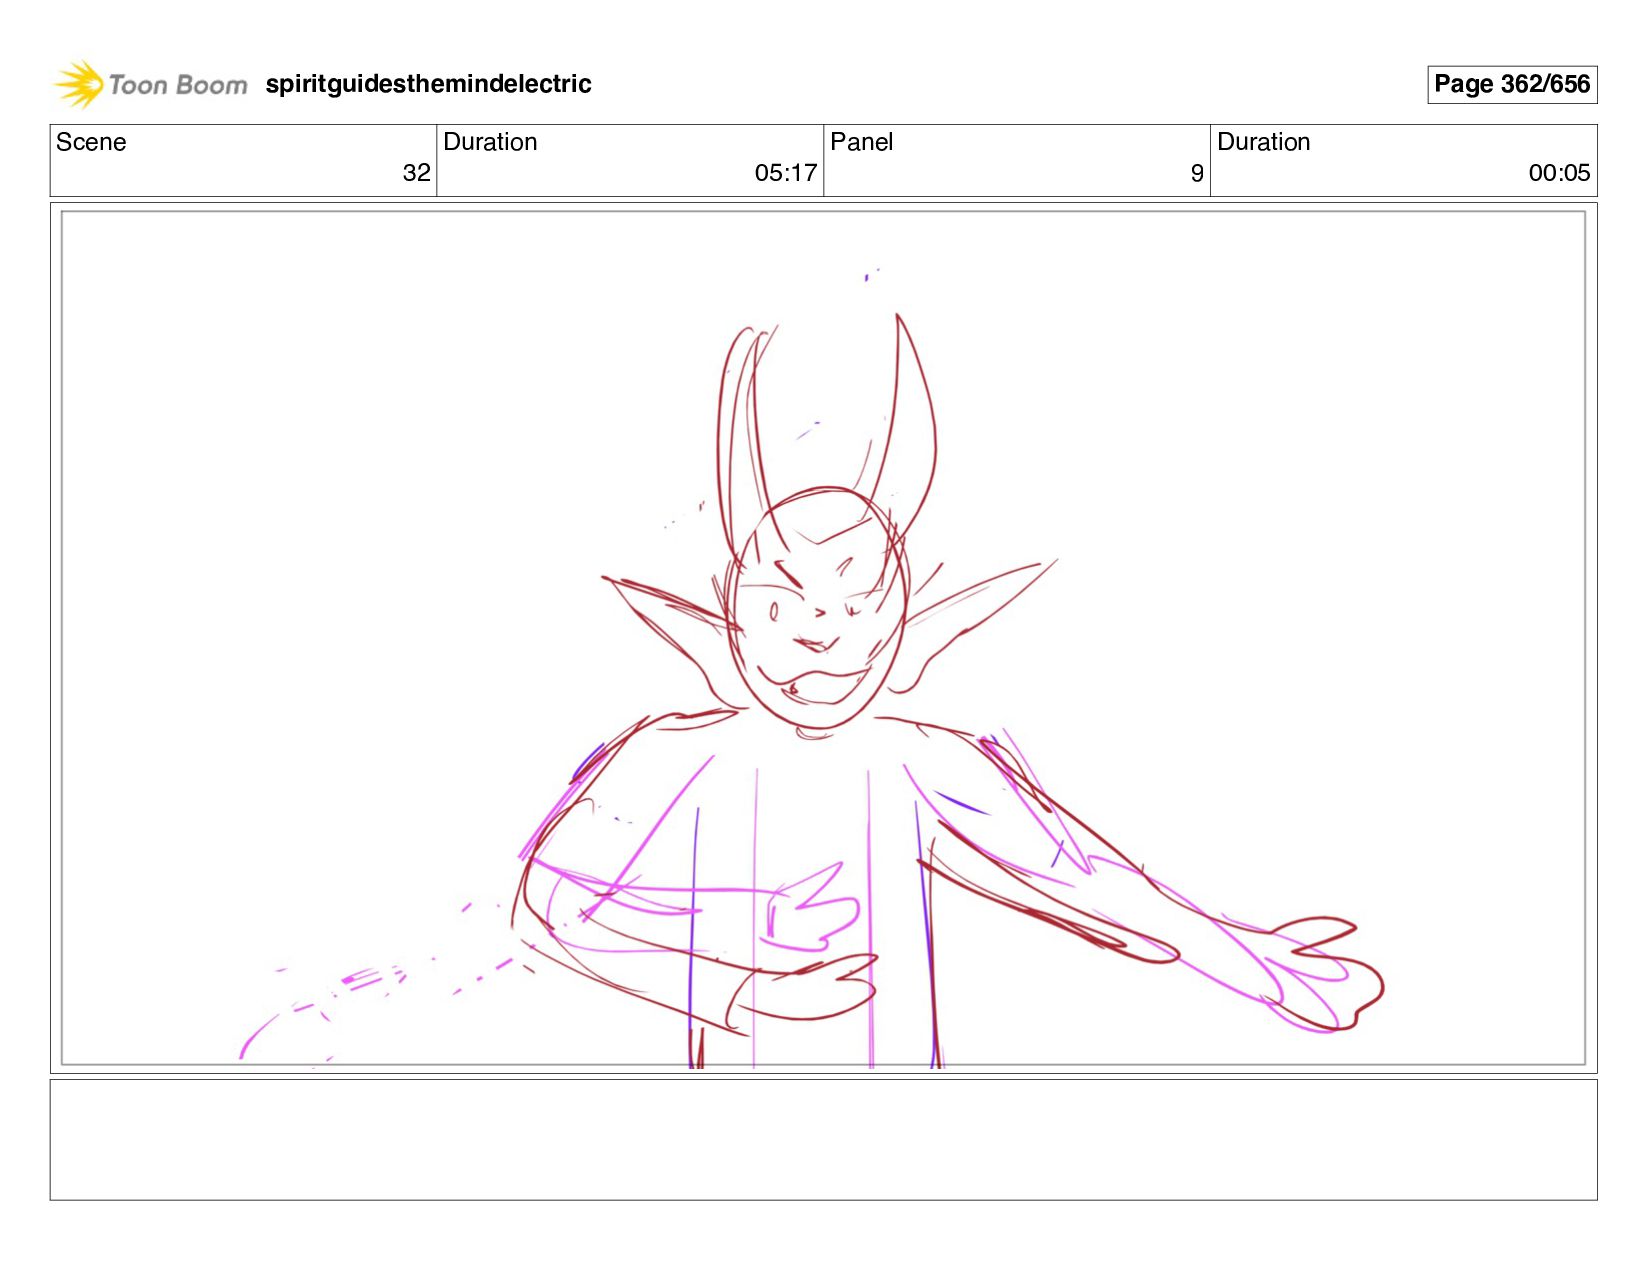Screen dimensions: 1650x1275
Task: Click the pink hand sketch on chest
Action: [x=810, y=910]
